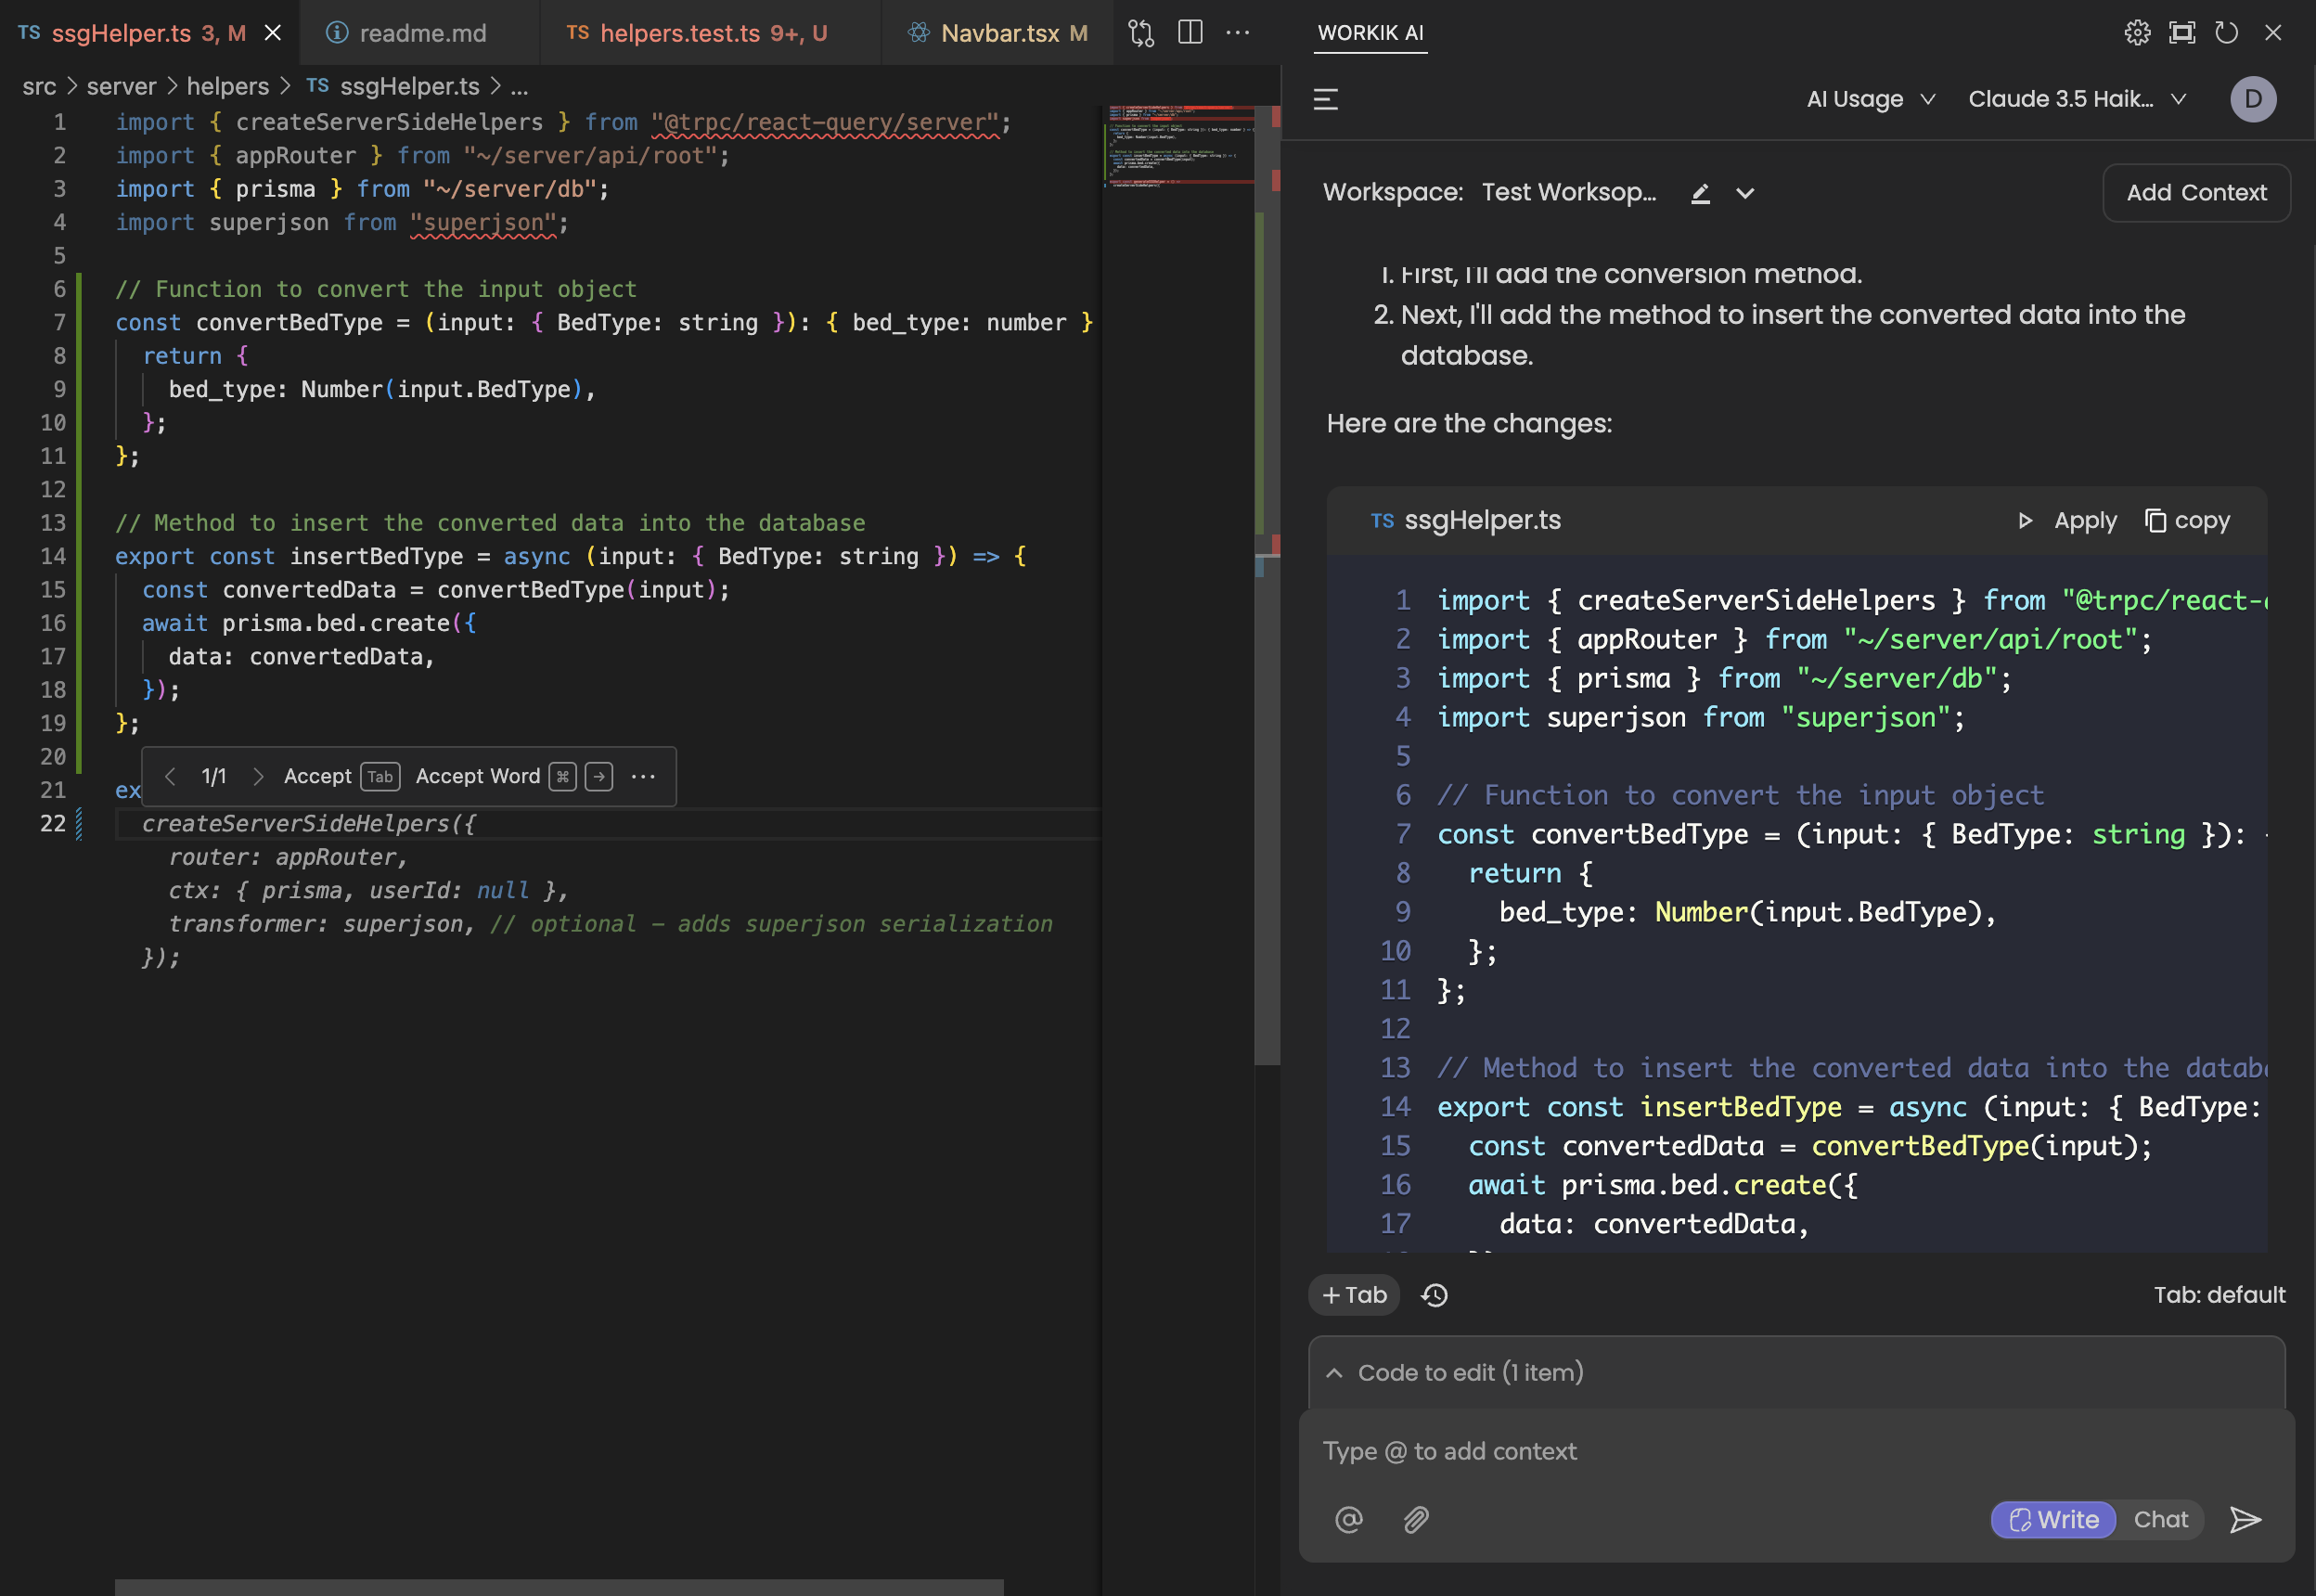2316x1596 pixels.
Task: Expand the workspace selector chevron
Action: coord(1745,193)
